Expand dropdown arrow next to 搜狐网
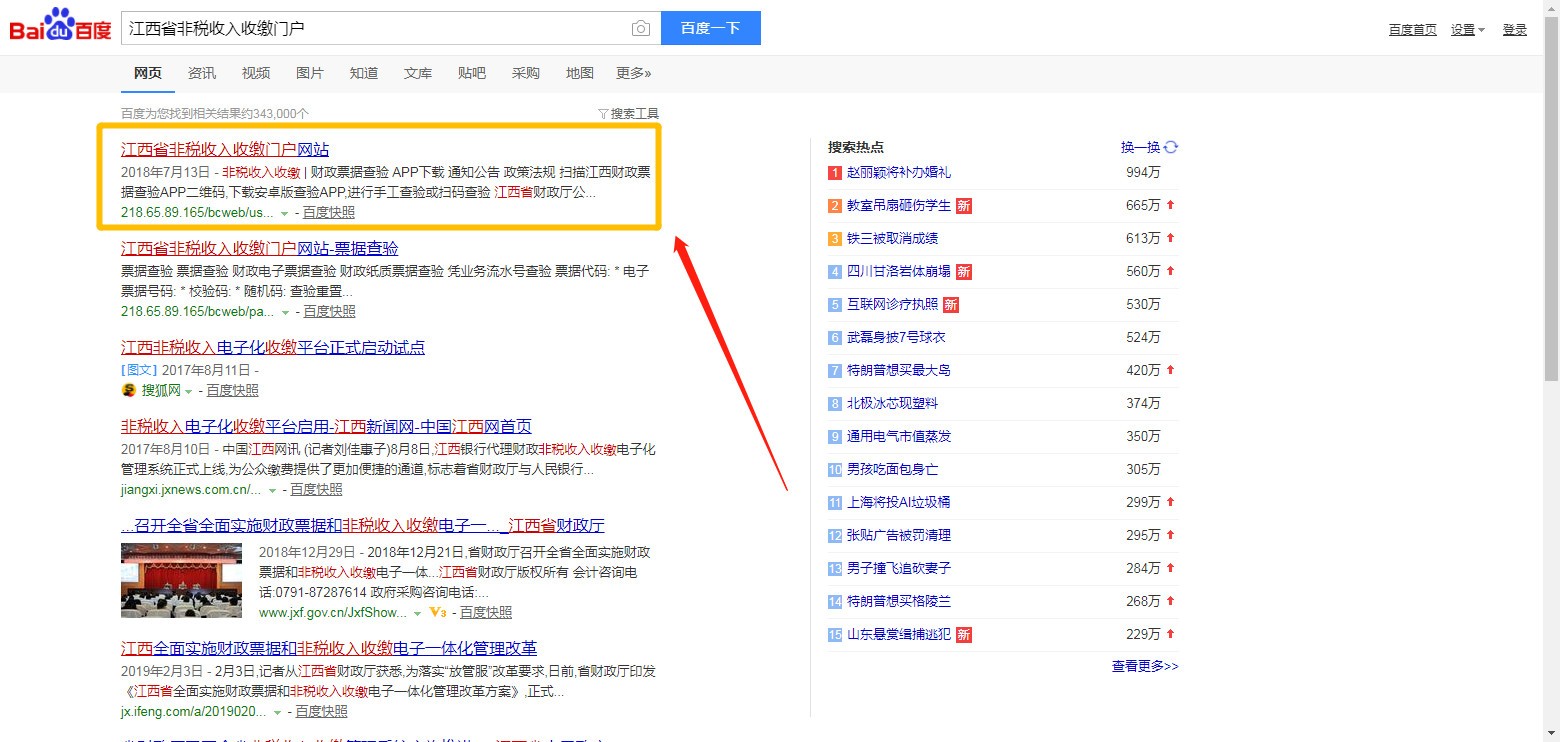The height and width of the screenshot is (742, 1560). click(x=188, y=391)
